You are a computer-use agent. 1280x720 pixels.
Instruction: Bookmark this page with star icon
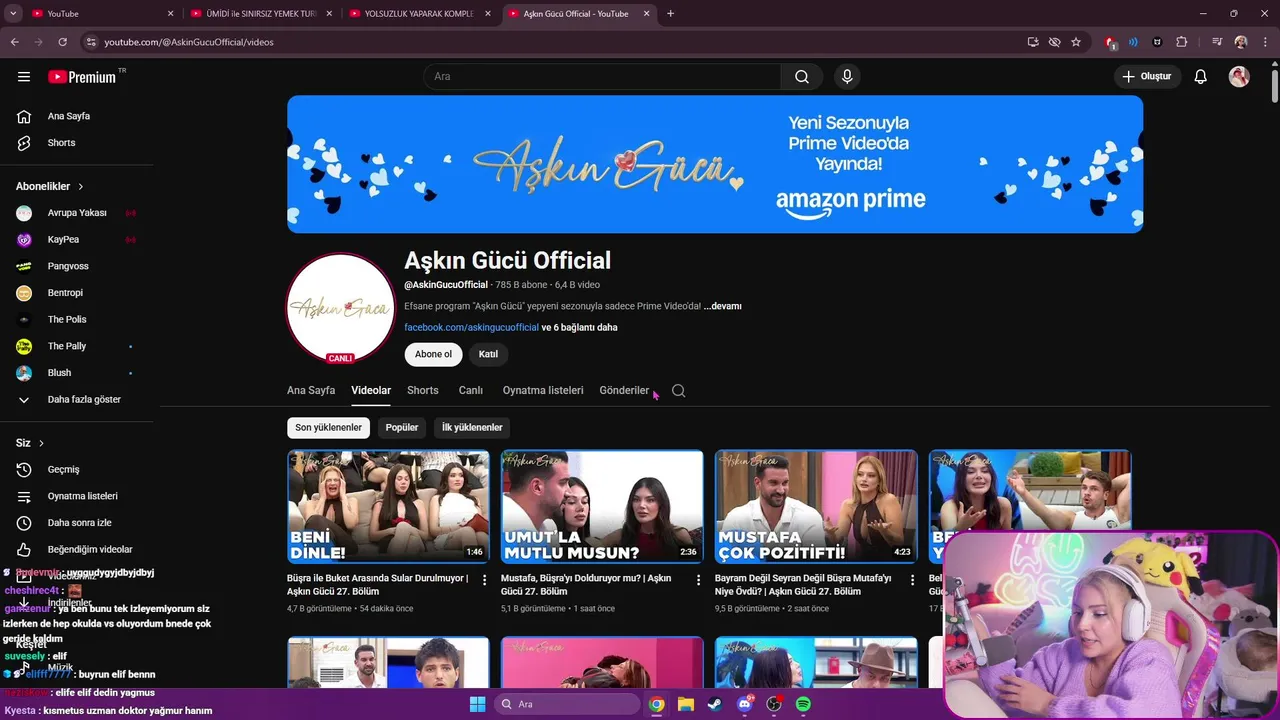click(x=1076, y=42)
